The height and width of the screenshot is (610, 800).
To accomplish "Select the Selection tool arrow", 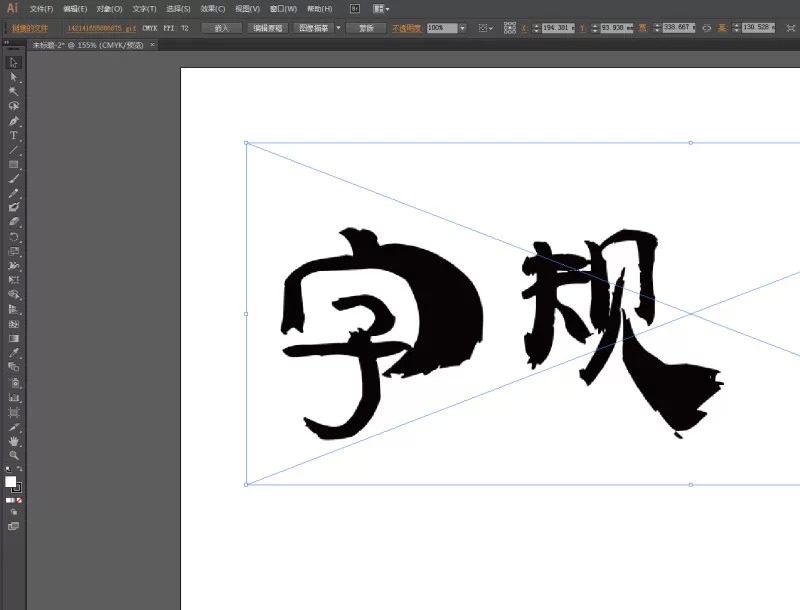I will pos(14,62).
